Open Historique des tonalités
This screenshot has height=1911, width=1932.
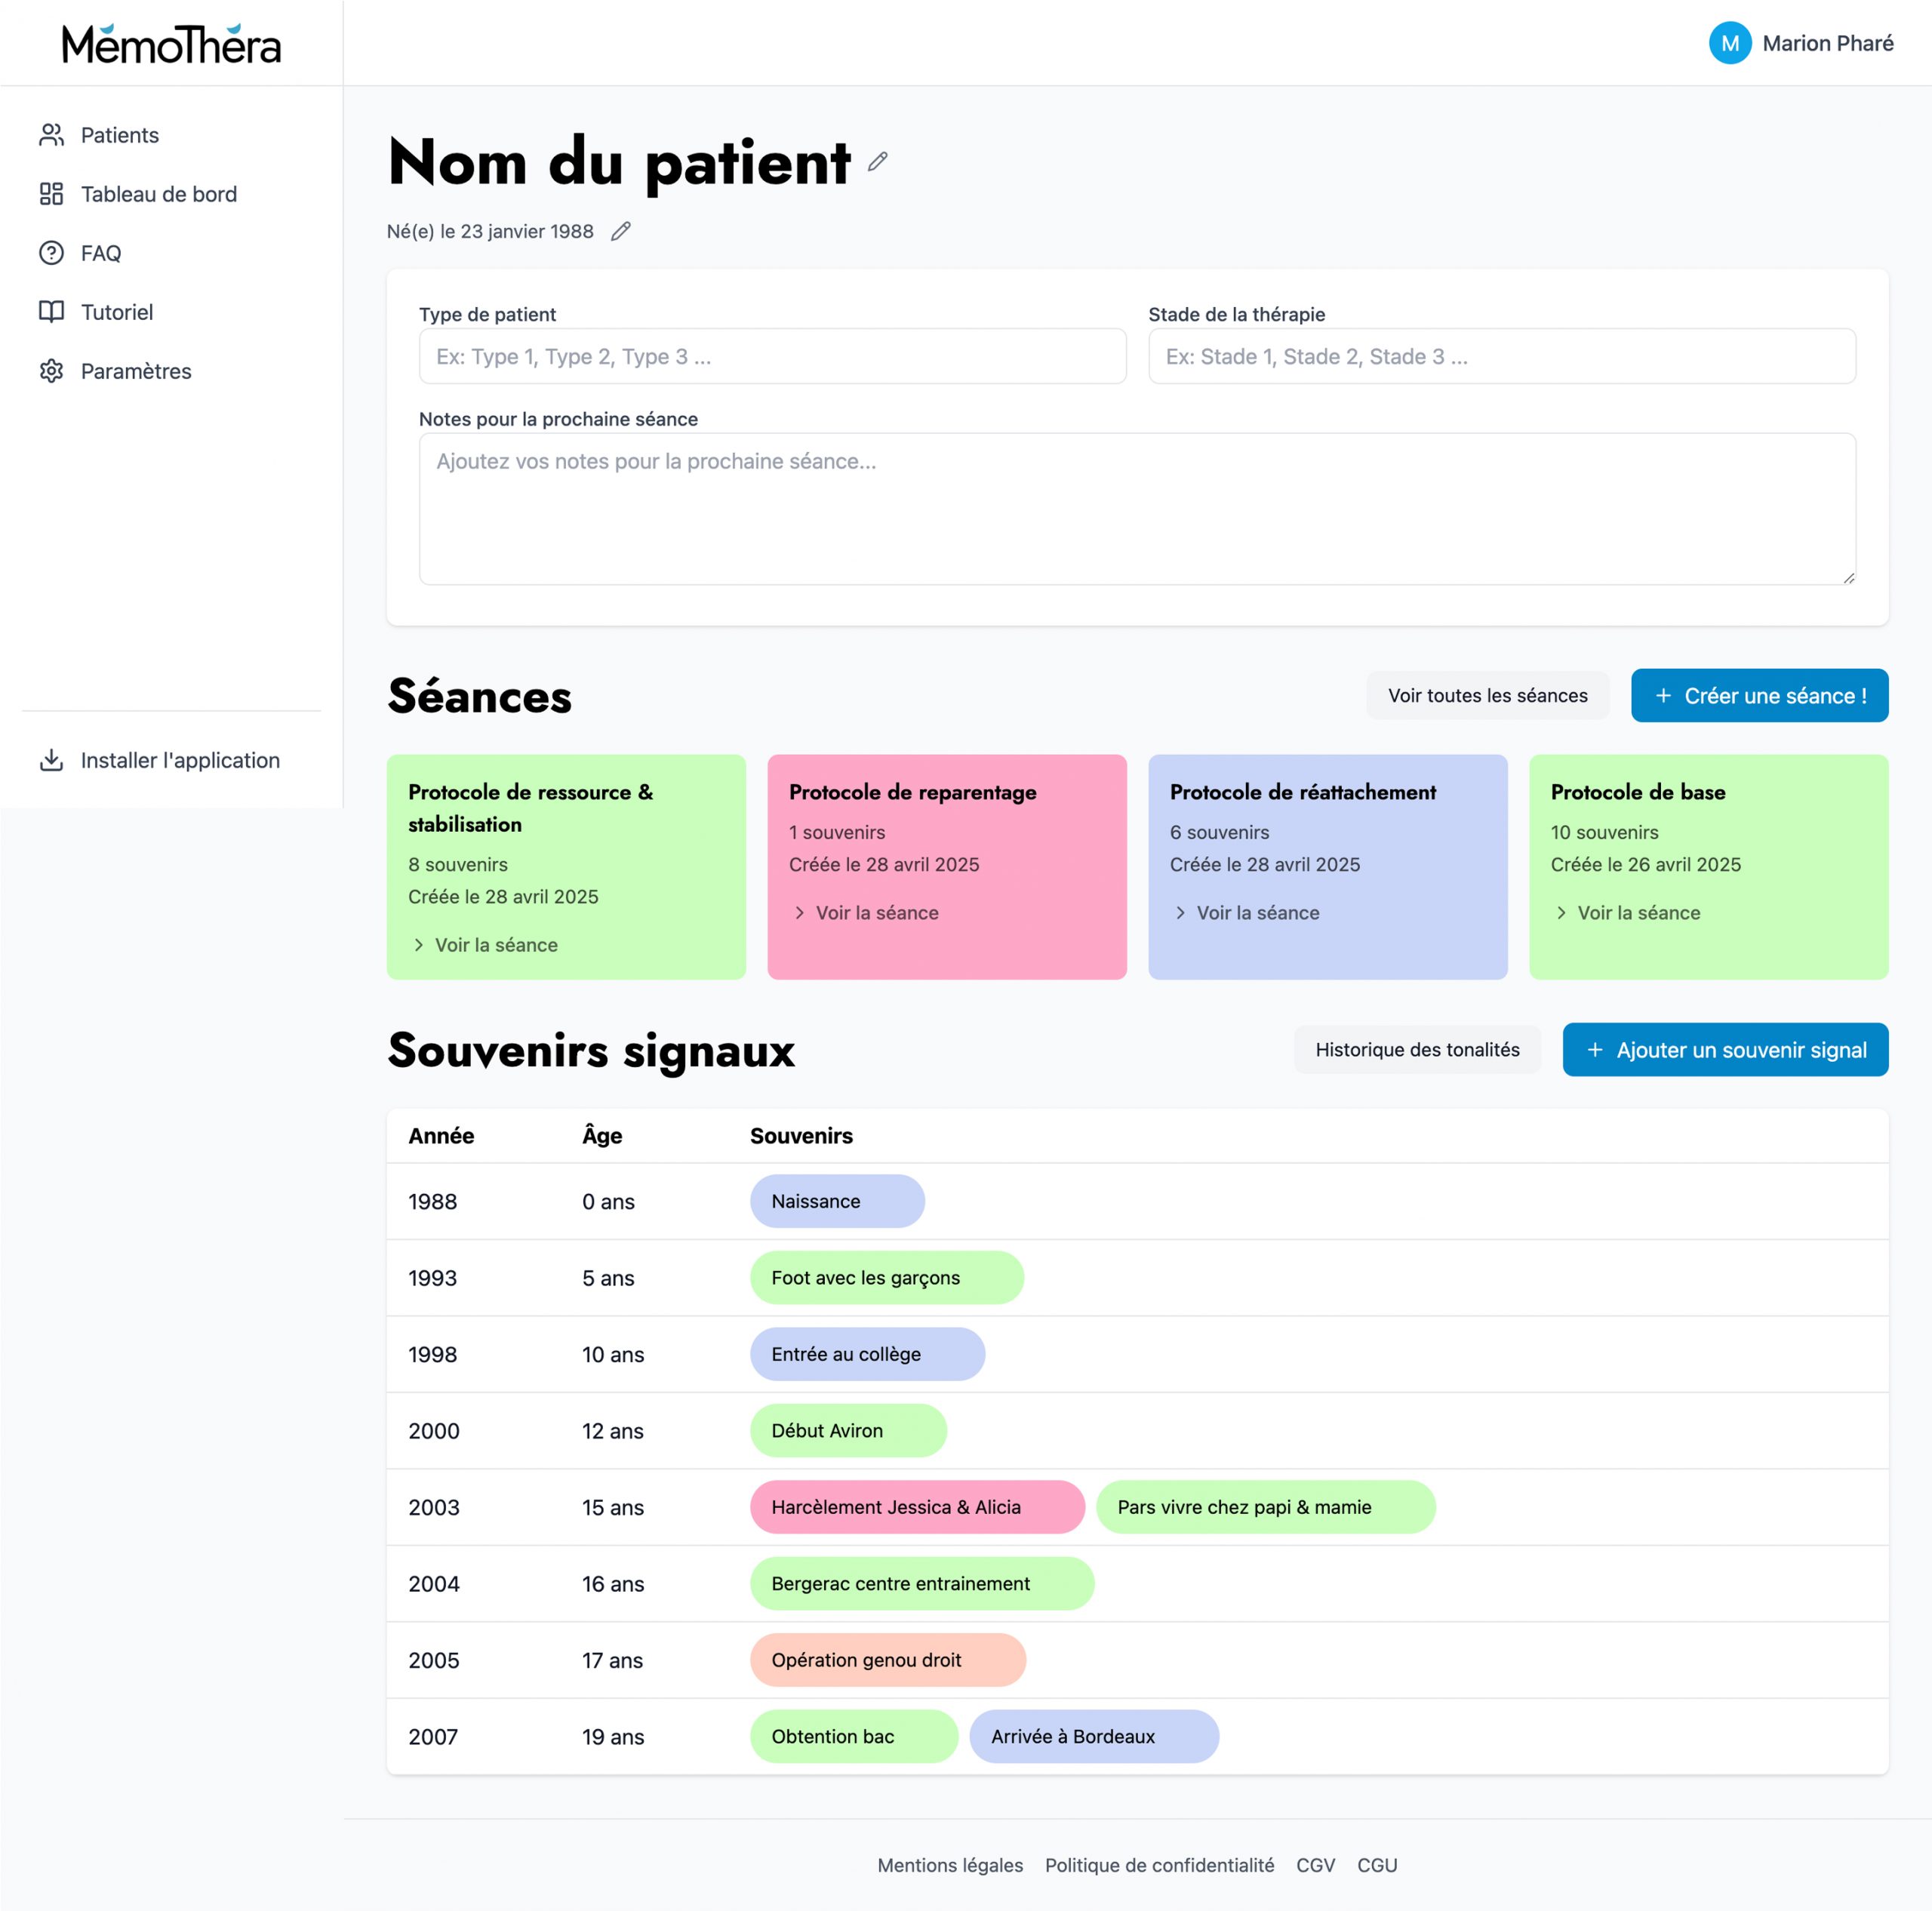click(x=1417, y=1050)
